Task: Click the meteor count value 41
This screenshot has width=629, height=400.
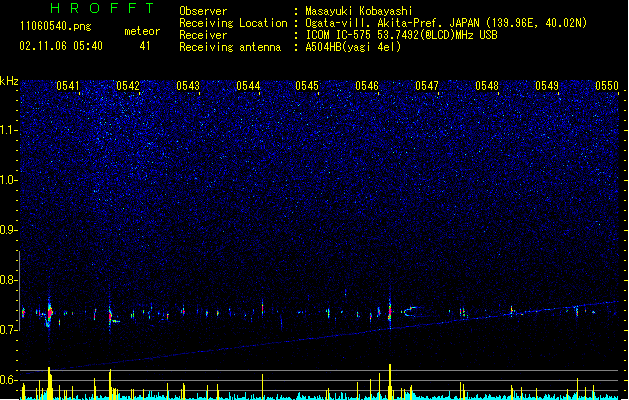Action: 145,46
